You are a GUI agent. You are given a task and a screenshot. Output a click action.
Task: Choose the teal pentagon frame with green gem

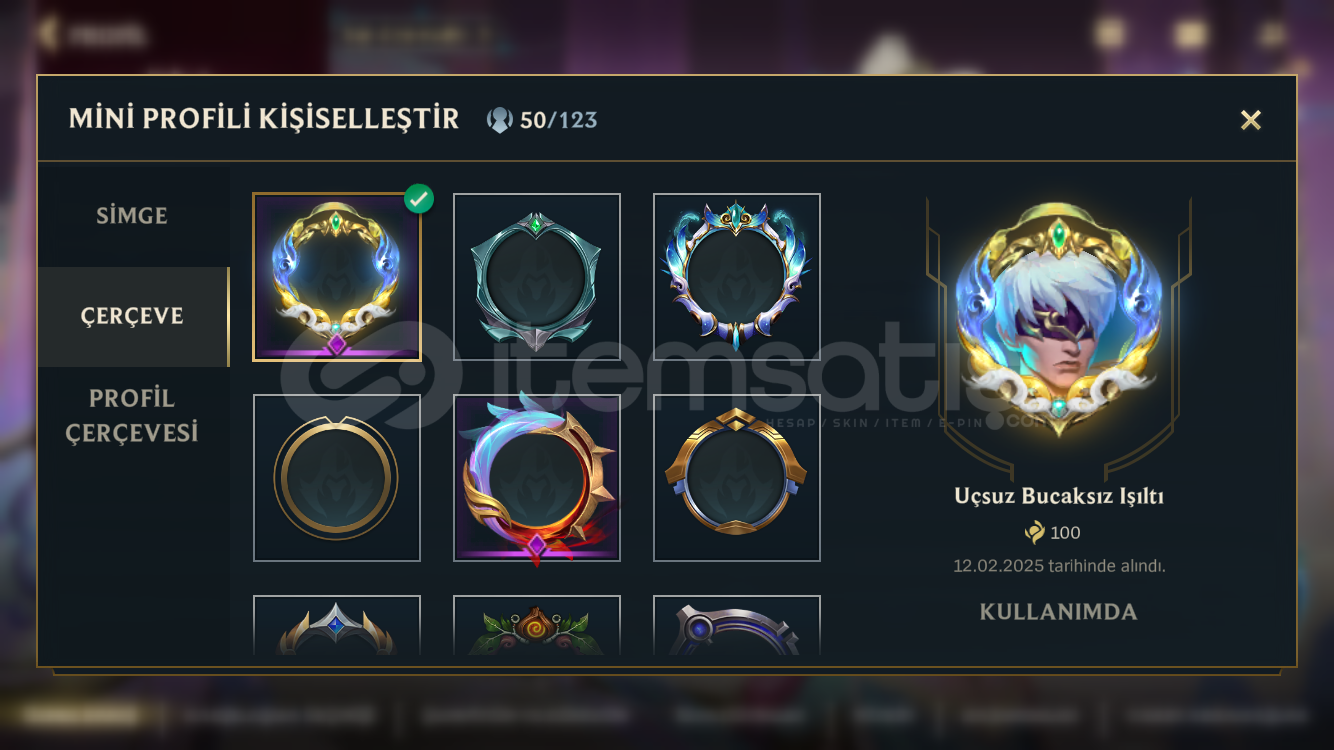(x=537, y=277)
